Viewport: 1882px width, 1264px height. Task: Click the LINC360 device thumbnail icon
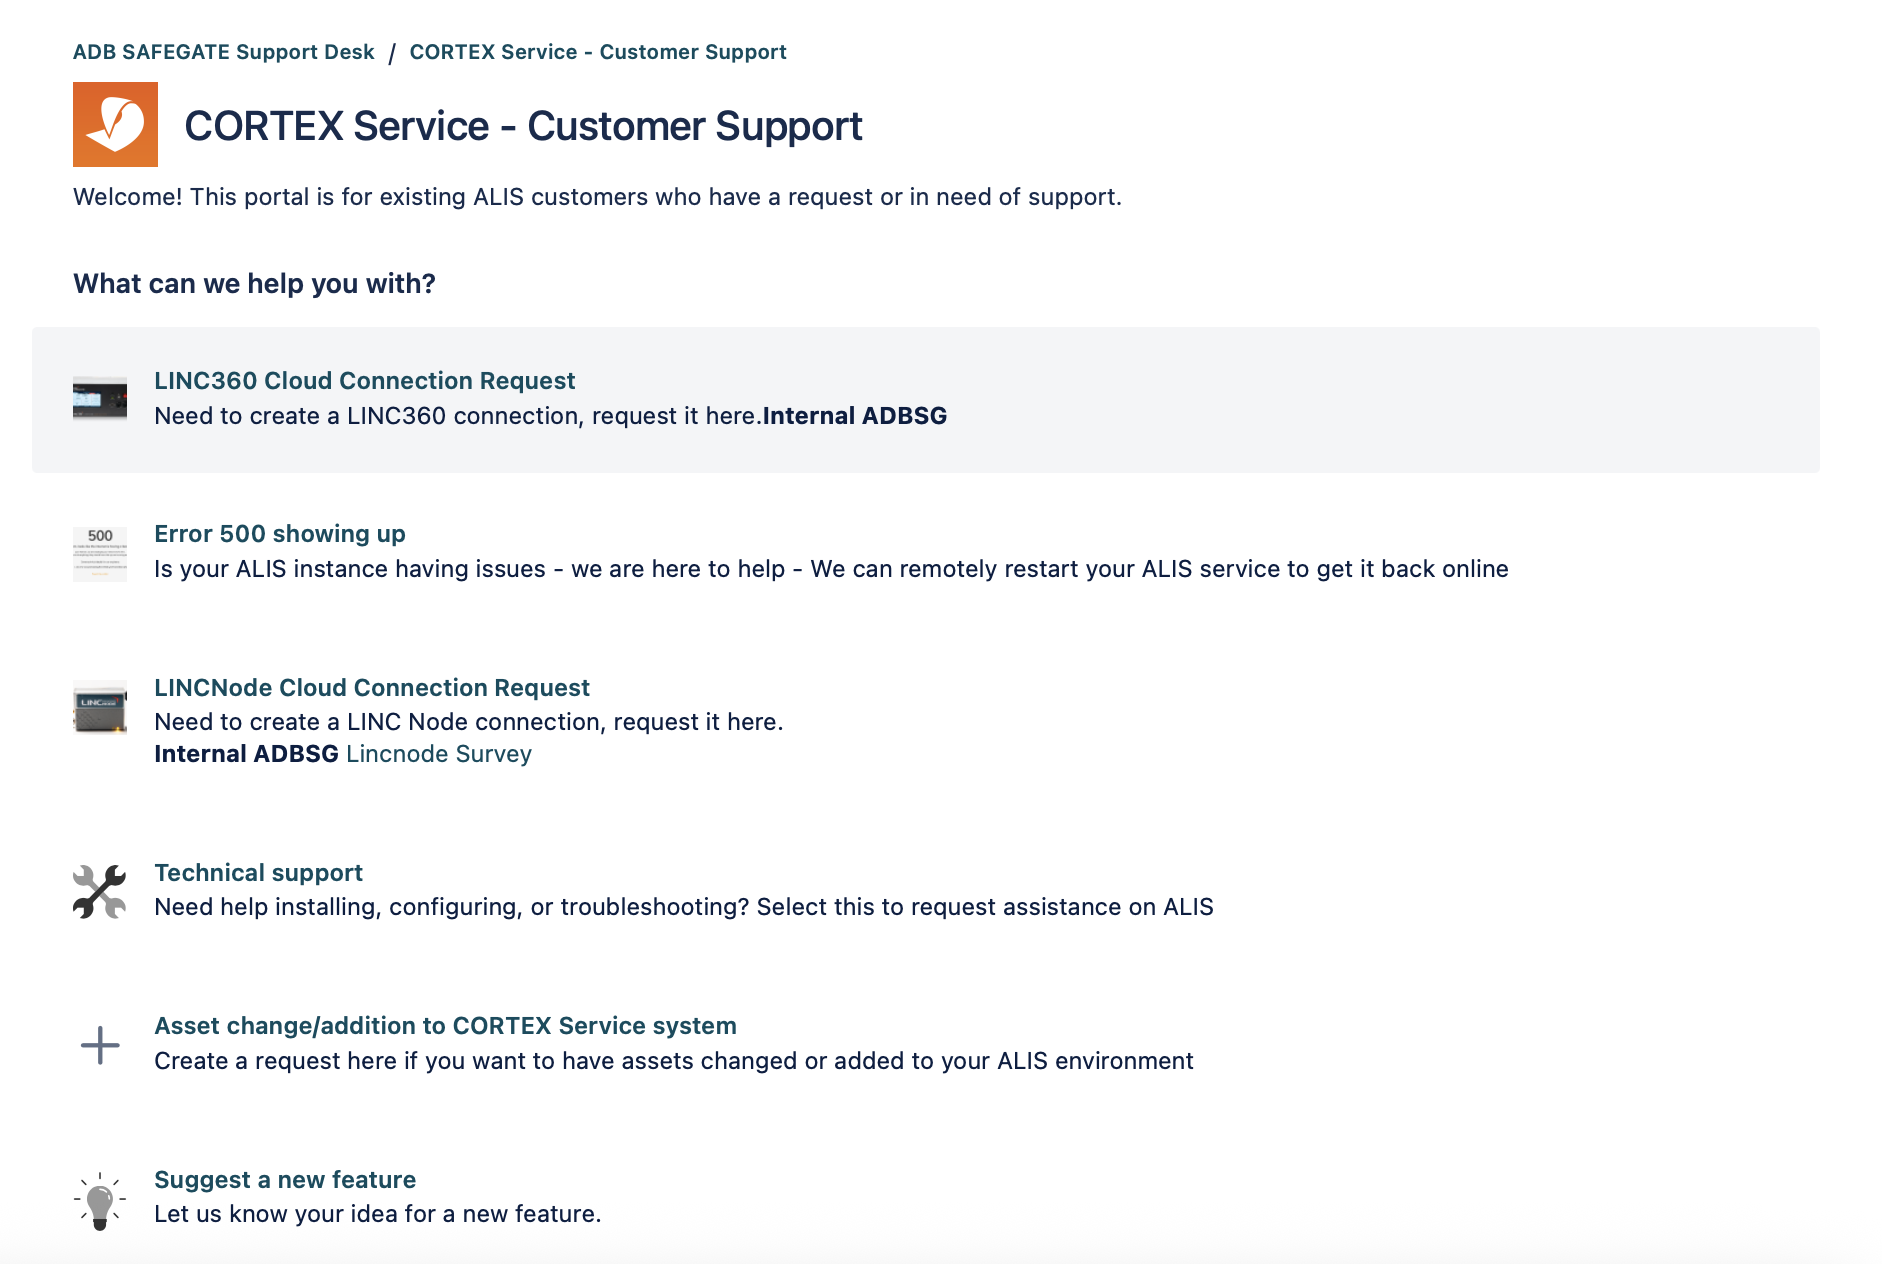[x=100, y=399]
